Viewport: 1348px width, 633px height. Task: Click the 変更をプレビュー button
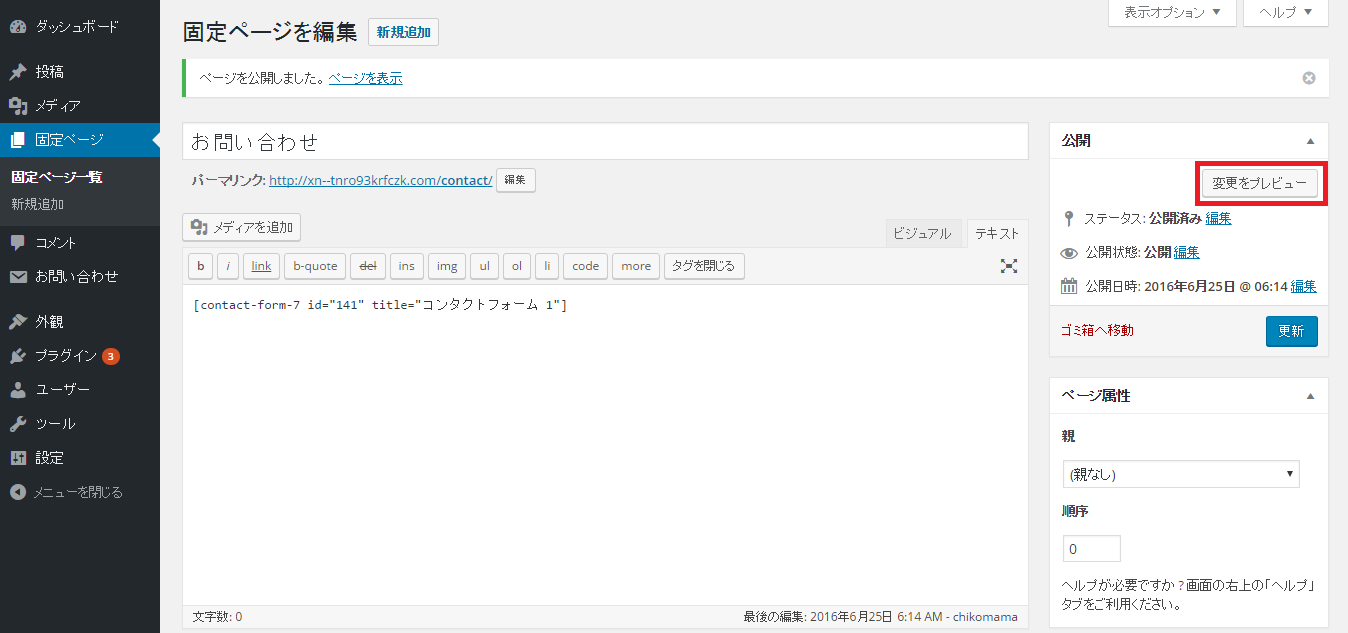pyautogui.click(x=1260, y=183)
